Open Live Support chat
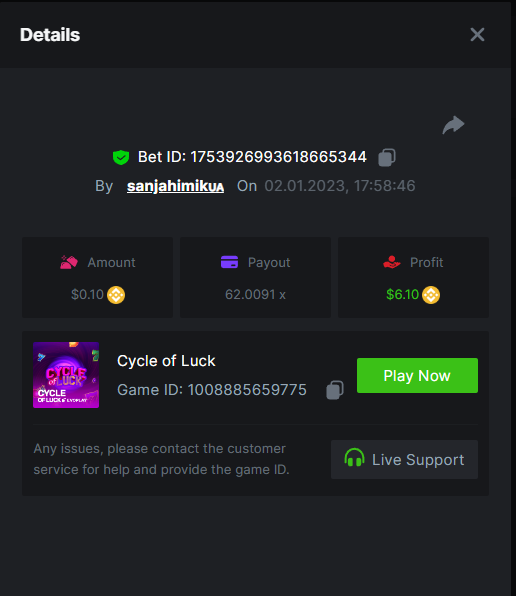Screen dimensions: 516x596 click(404, 460)
